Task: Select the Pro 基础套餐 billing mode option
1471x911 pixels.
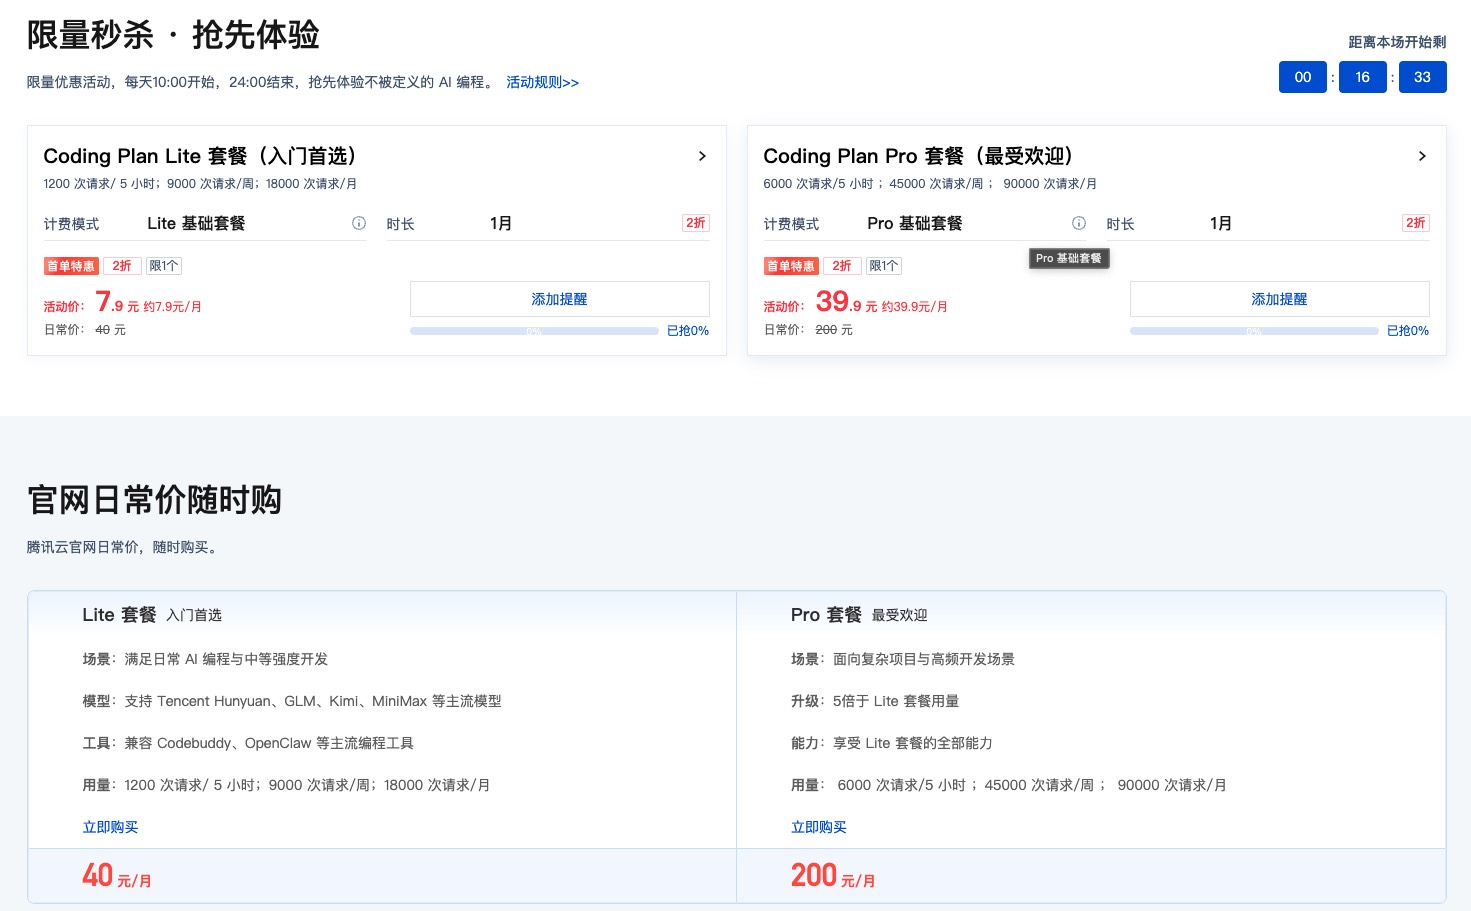Action: point(915,223)
